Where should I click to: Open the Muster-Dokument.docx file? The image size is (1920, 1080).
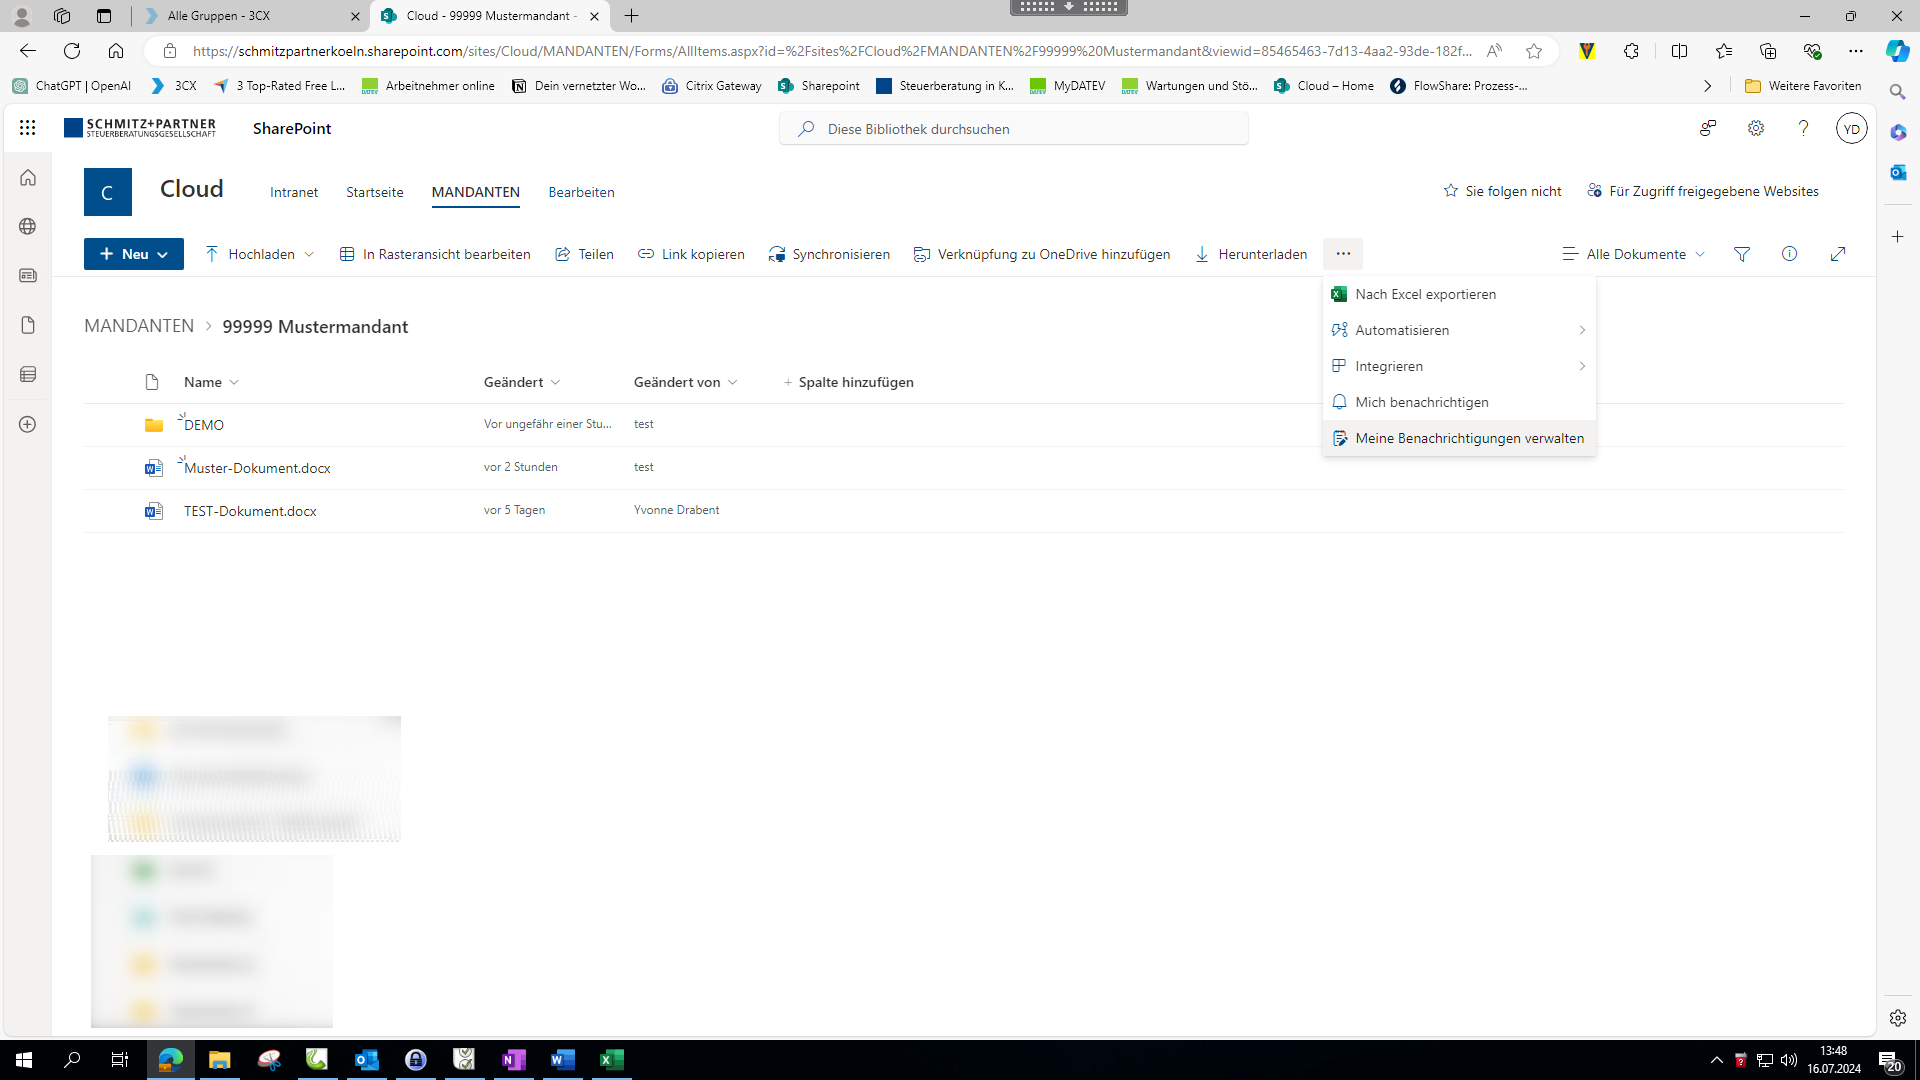coord(257,468)
